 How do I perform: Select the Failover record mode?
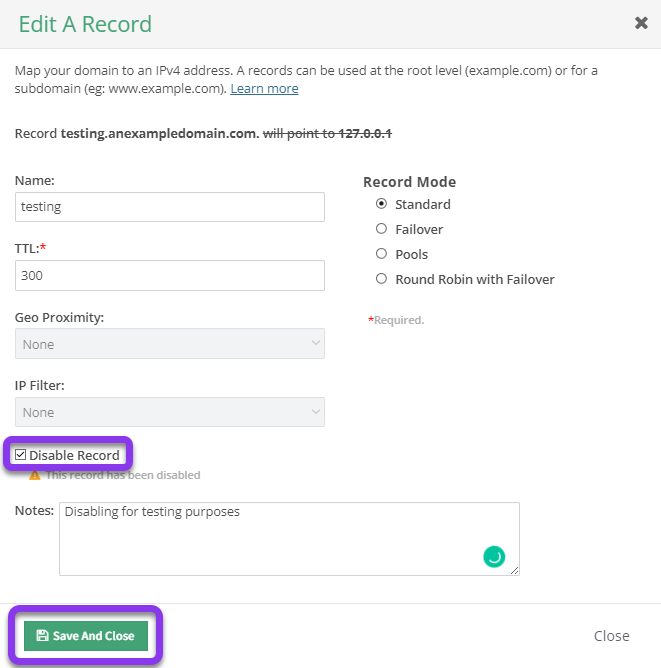pyautogui.click(x=381, y=229)
